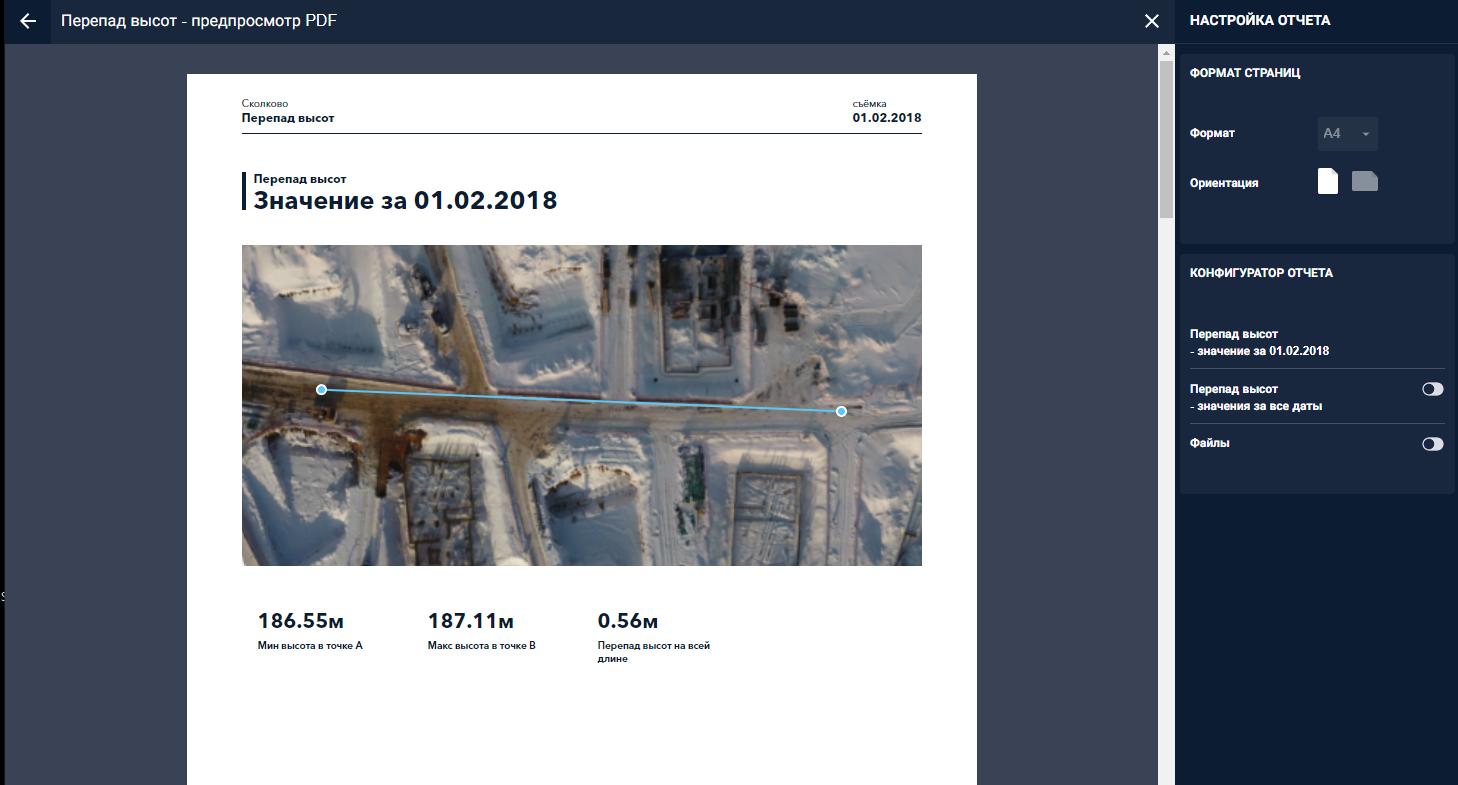Click the left endpoint of the blue line
1458x785 pixels.
pos(321,389)
